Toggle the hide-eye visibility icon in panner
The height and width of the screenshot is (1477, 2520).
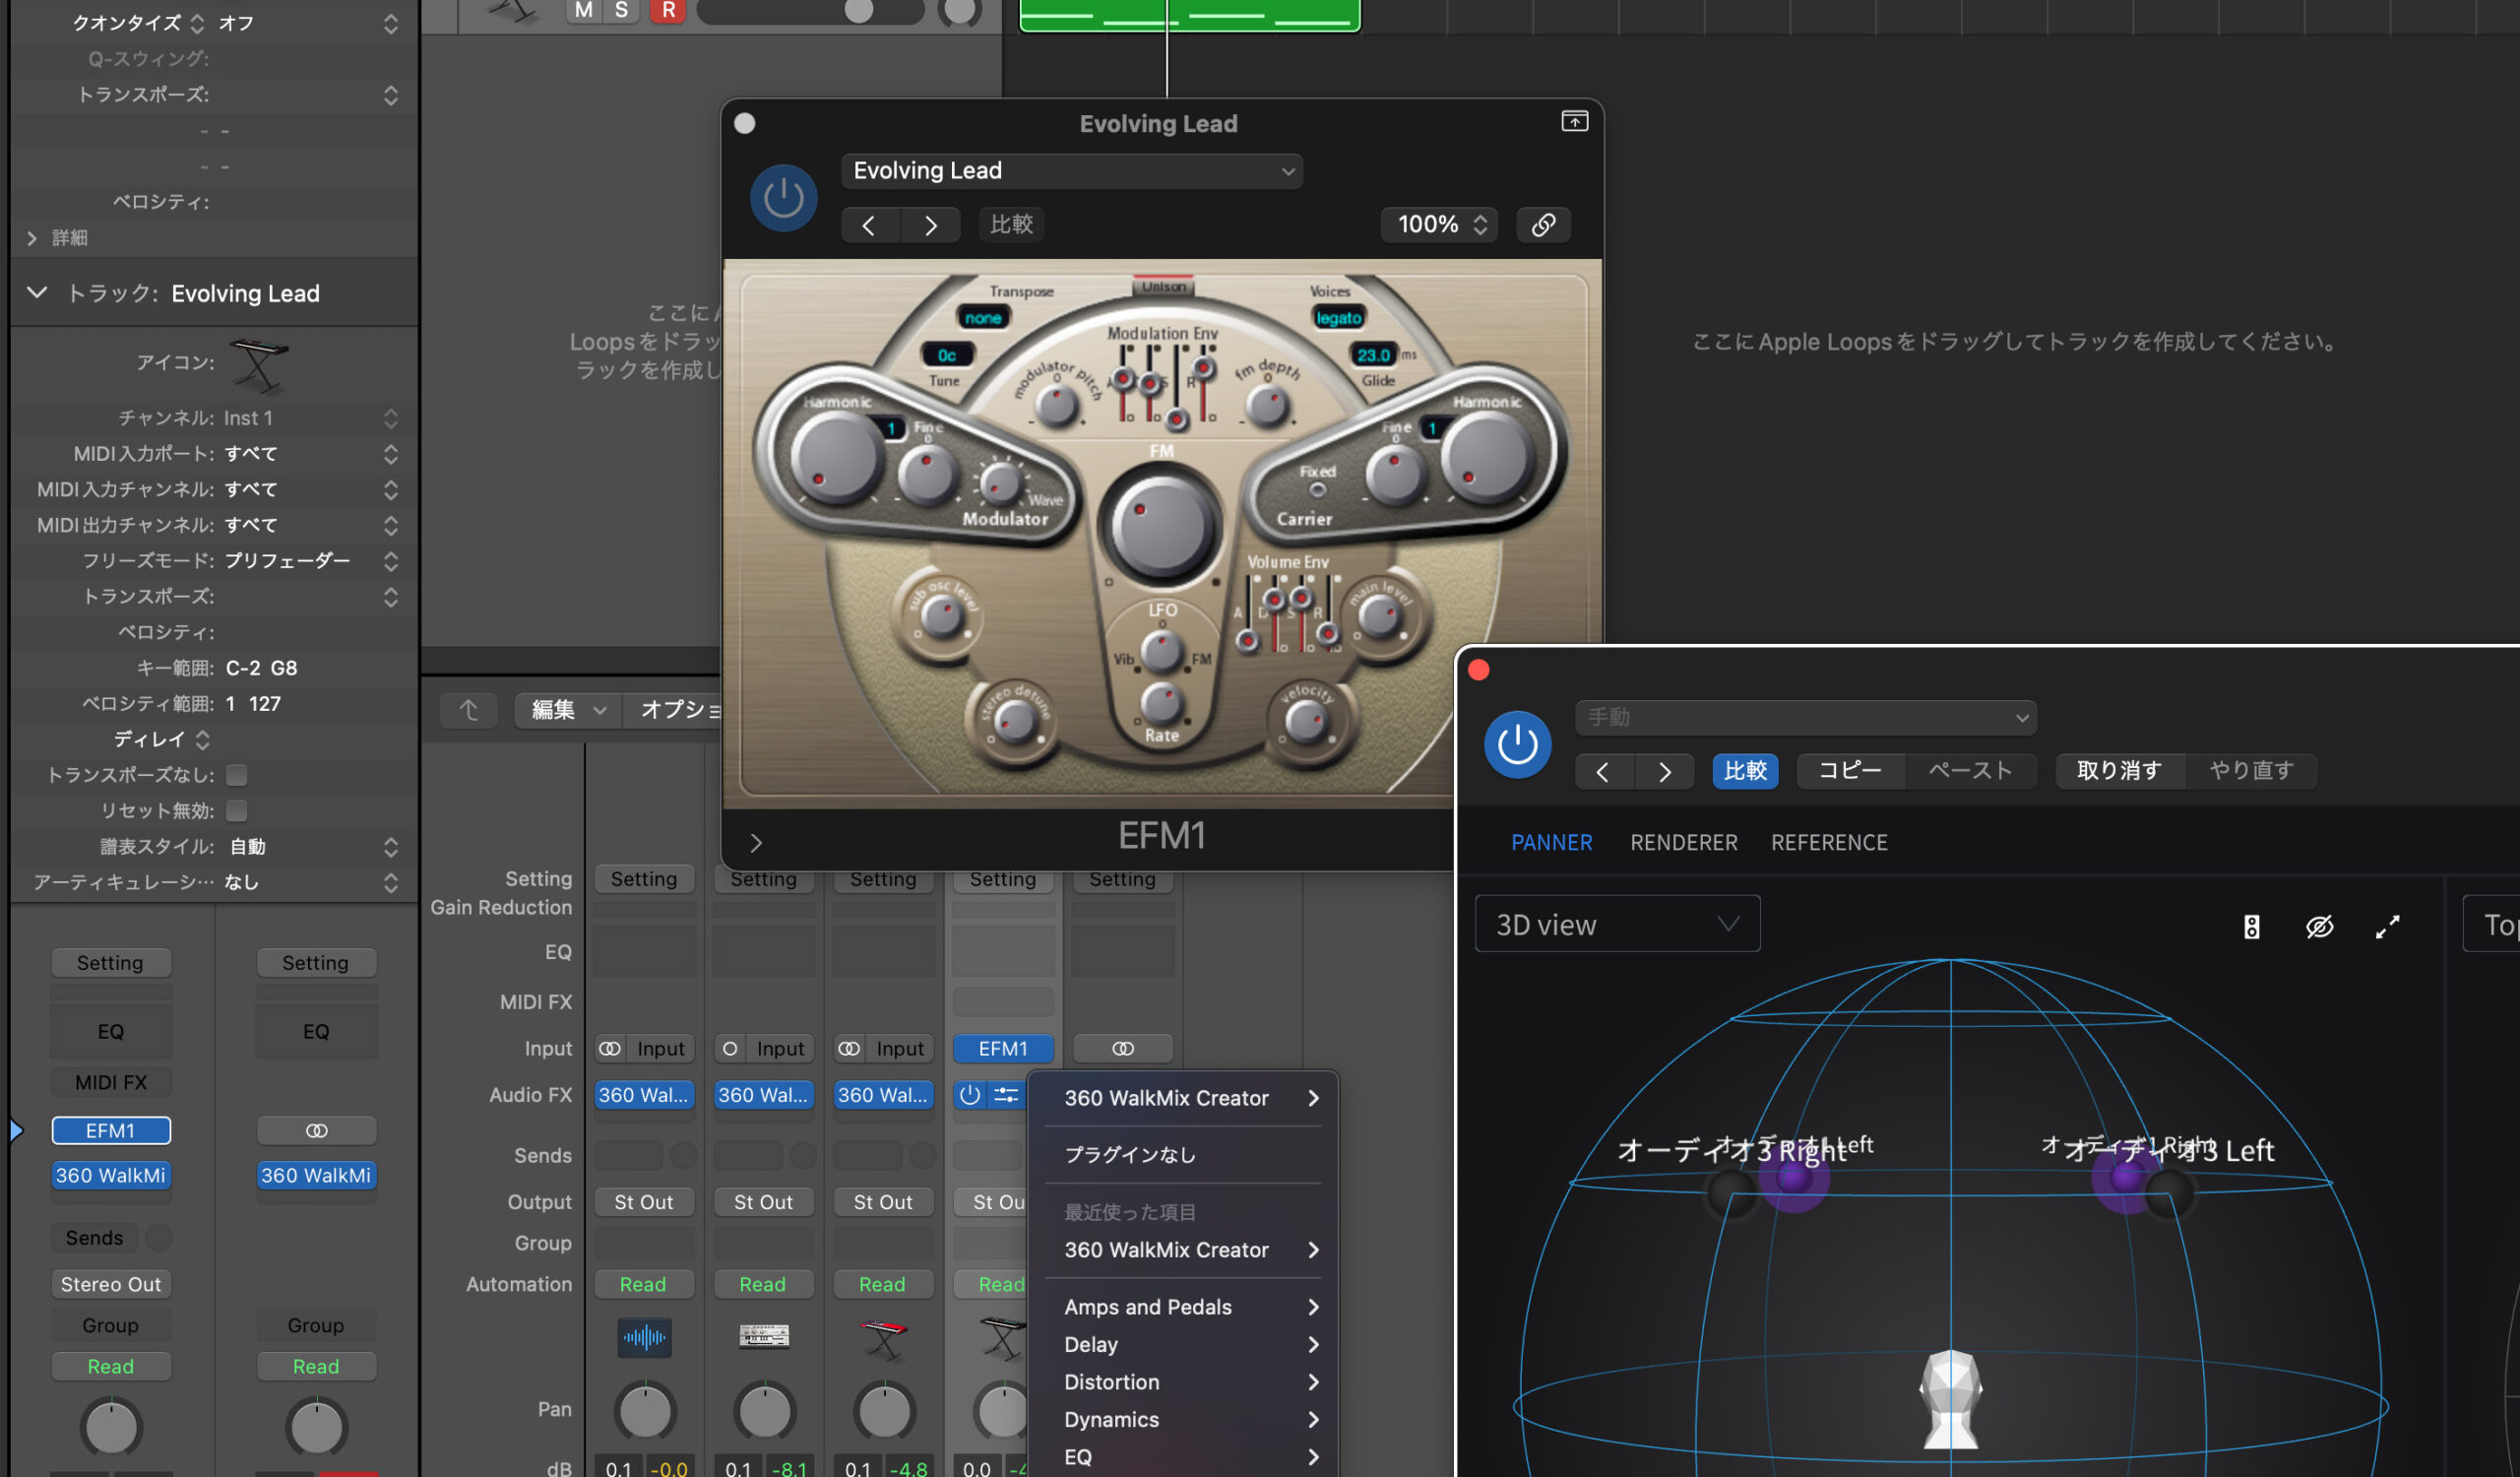click(2319, 927)
